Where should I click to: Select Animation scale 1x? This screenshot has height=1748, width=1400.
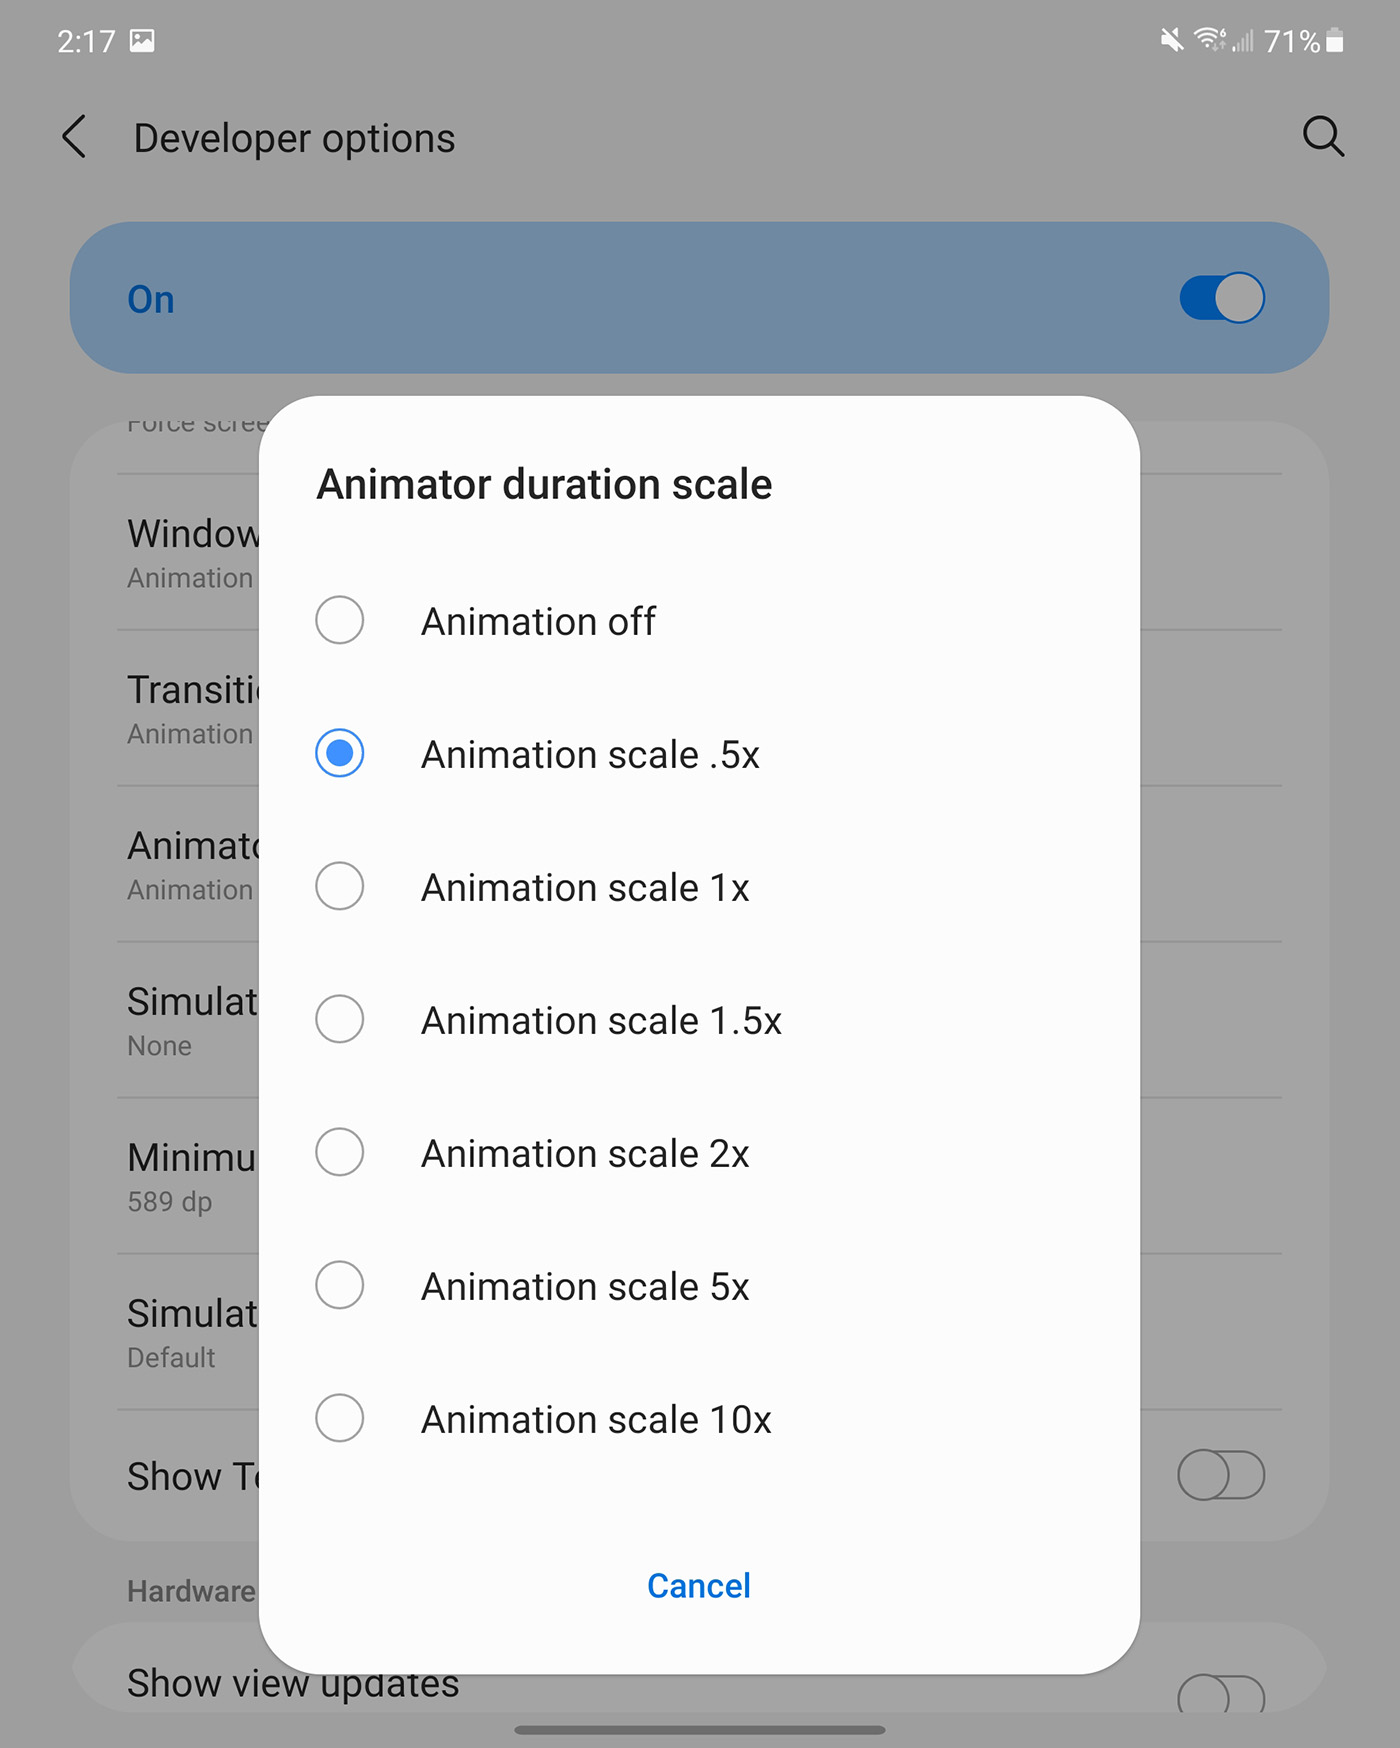[x=340, y=887]
